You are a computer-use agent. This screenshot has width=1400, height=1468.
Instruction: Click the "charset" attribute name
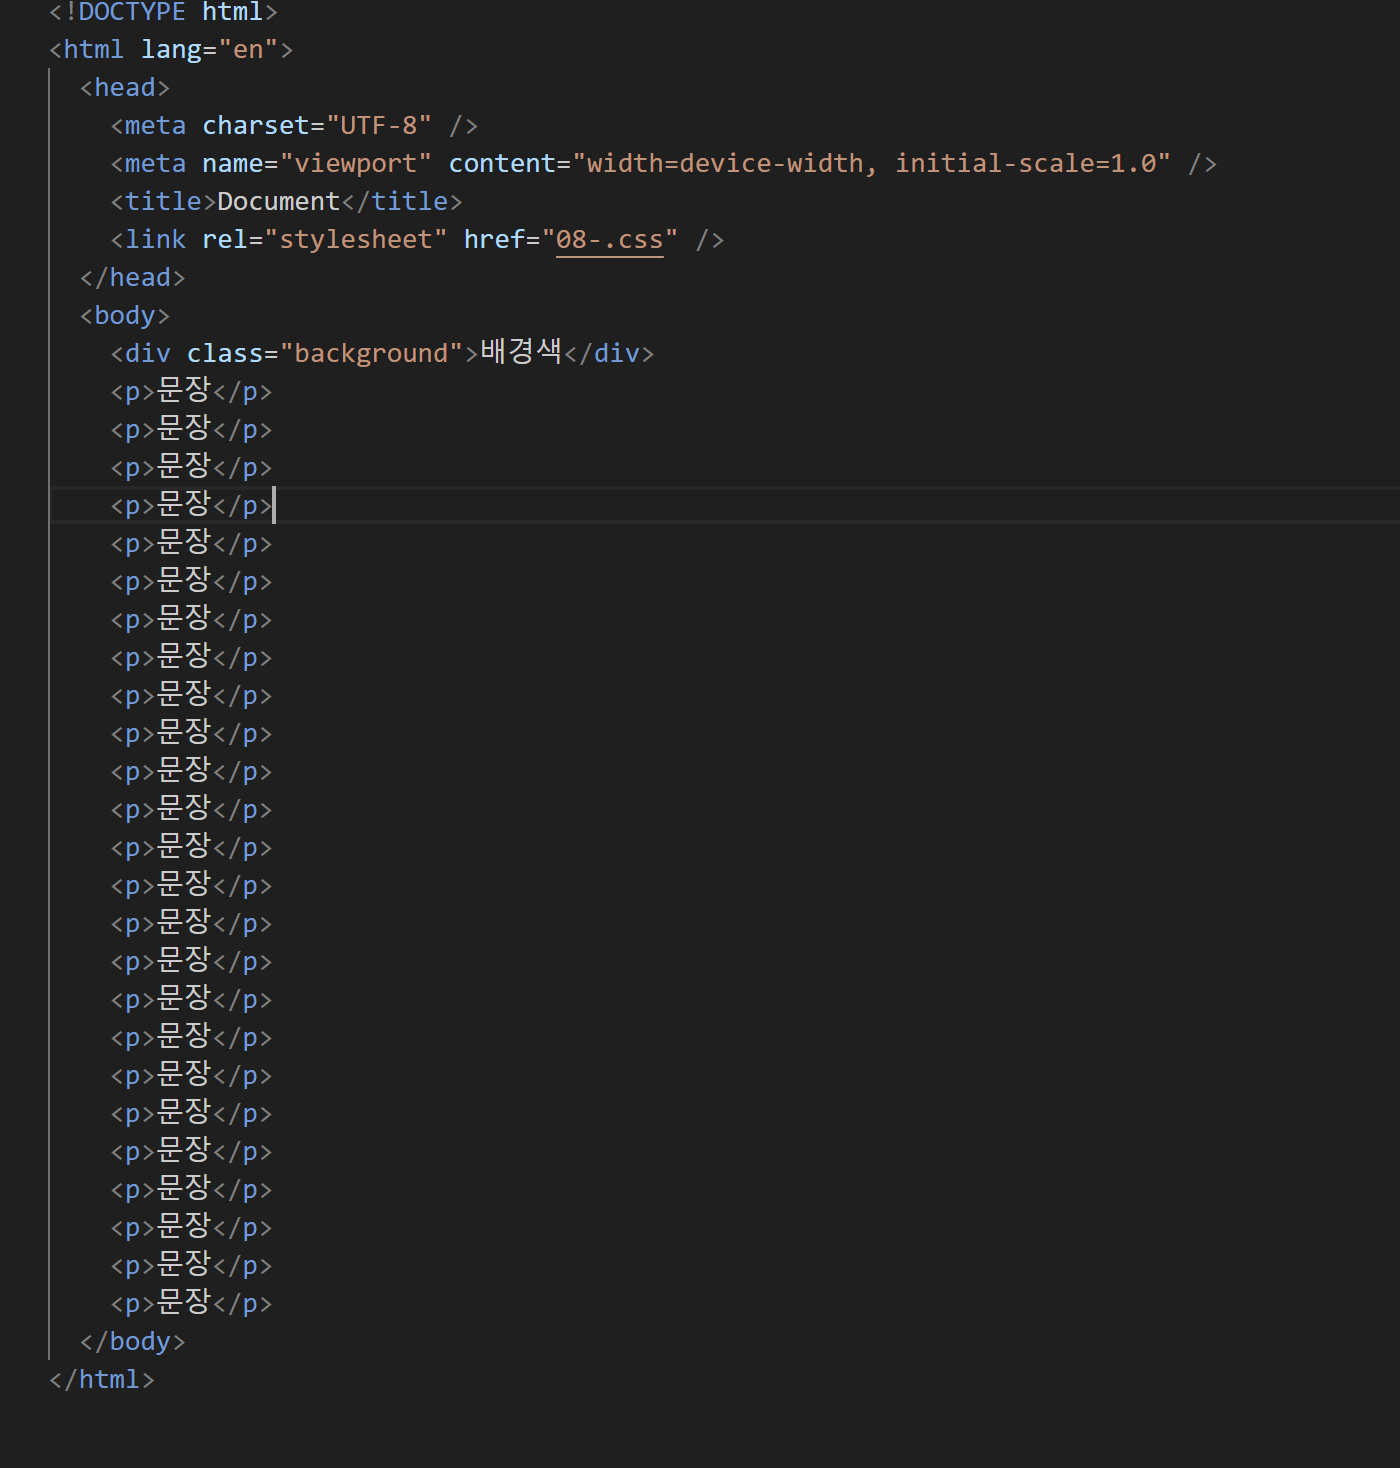coord(255,126)
